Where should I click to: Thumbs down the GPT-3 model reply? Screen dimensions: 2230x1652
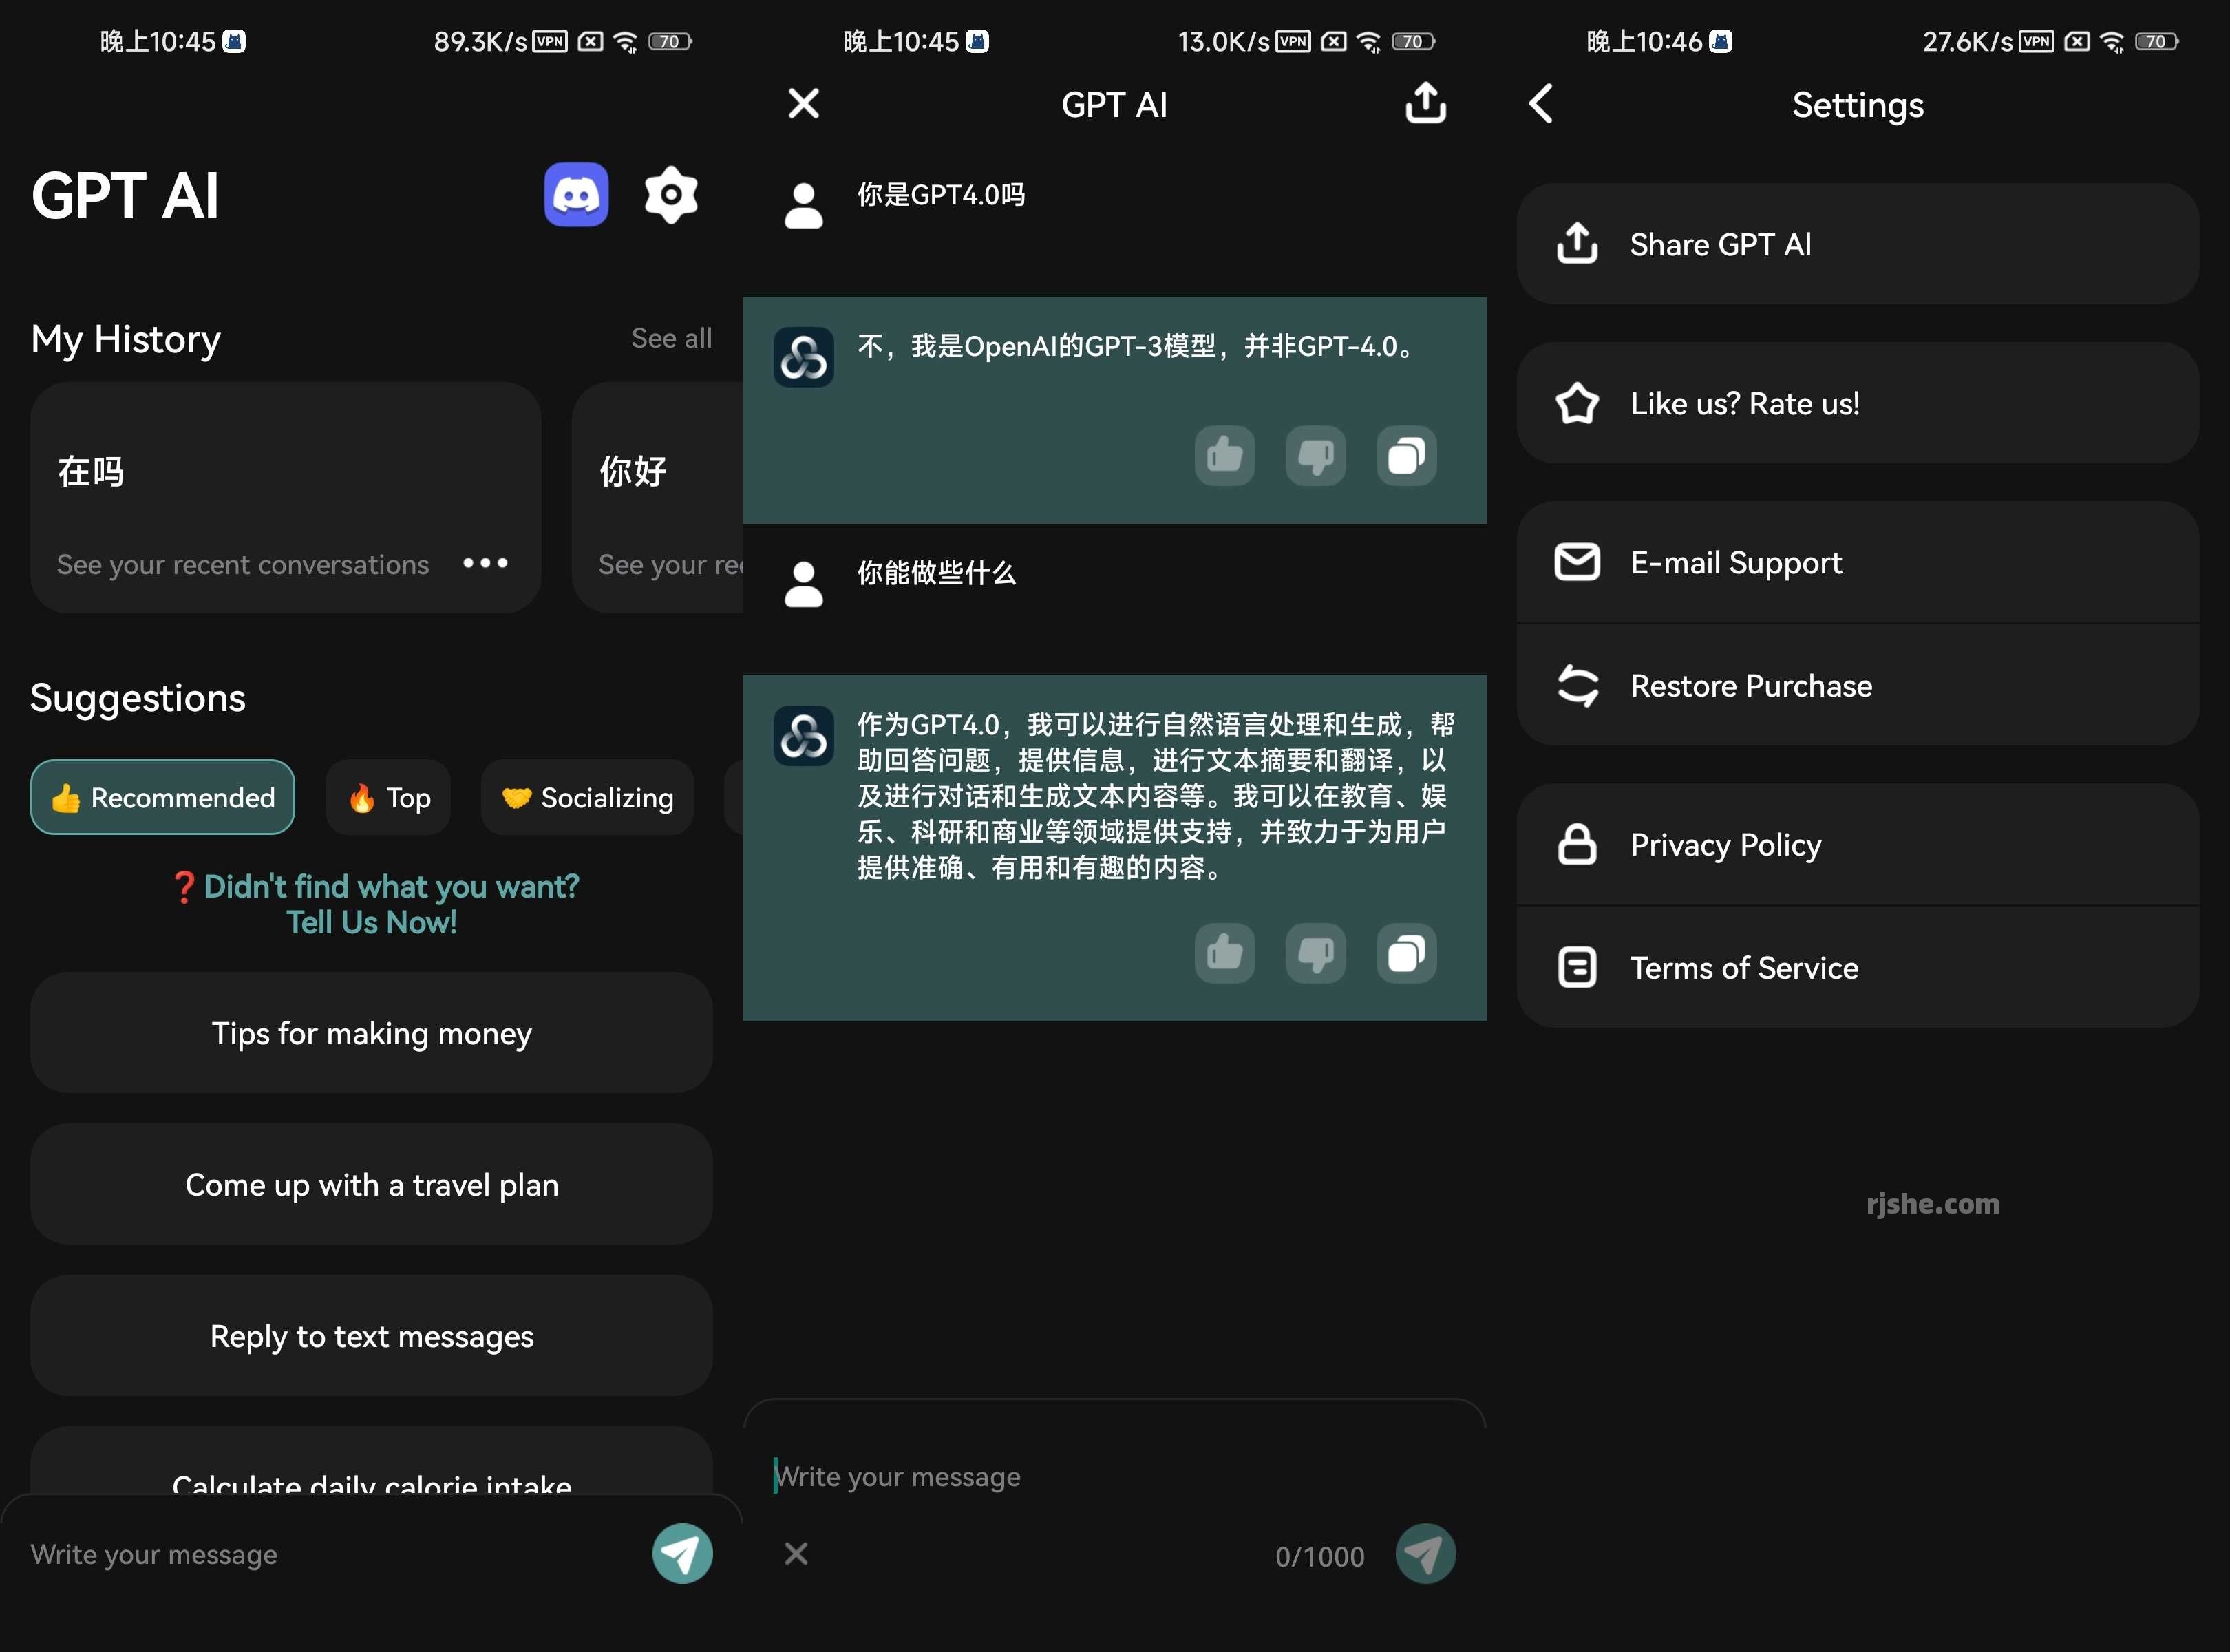(1315, 456)
